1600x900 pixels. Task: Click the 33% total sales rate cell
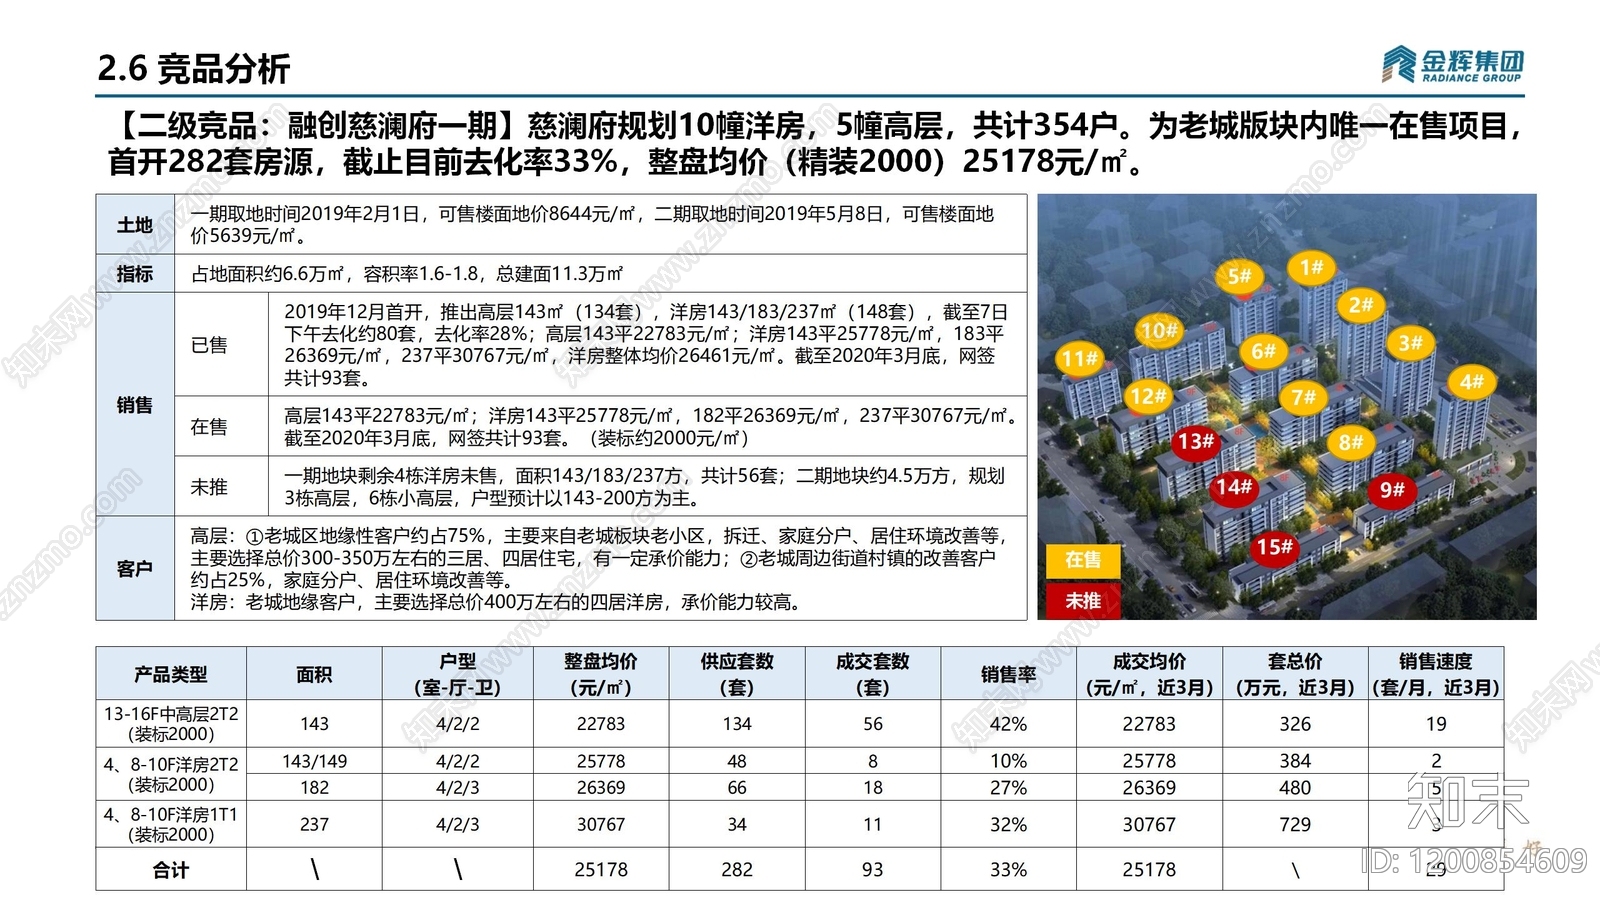click(x=1008, y=870)
